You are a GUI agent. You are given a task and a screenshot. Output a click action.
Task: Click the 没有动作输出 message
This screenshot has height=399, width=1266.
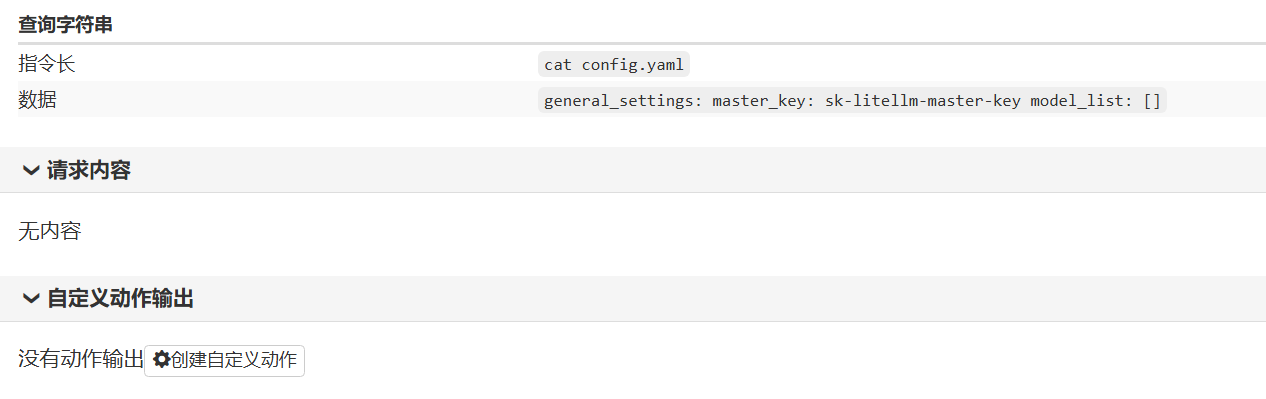coord(81,360)
